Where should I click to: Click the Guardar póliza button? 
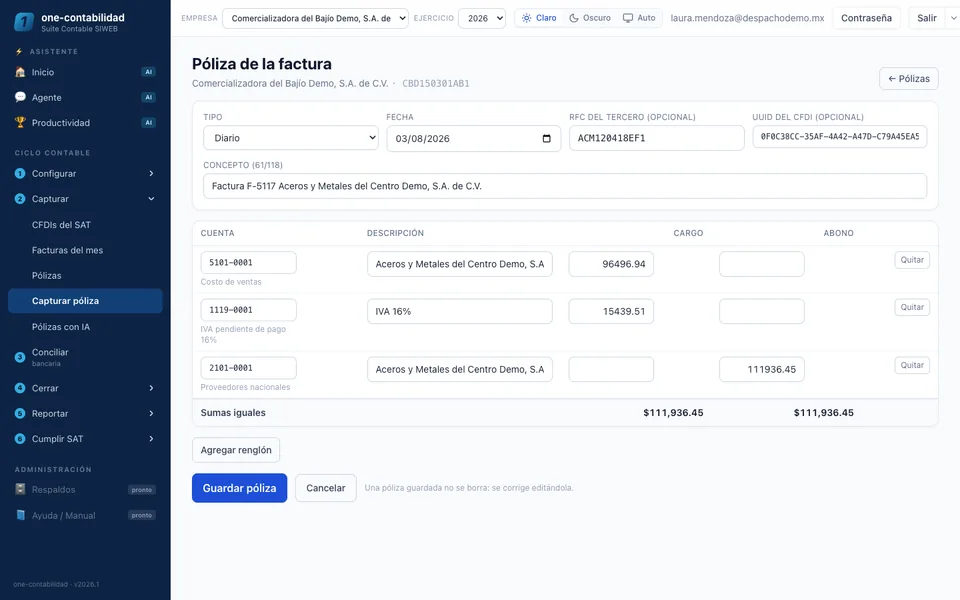tap(239, 488)
